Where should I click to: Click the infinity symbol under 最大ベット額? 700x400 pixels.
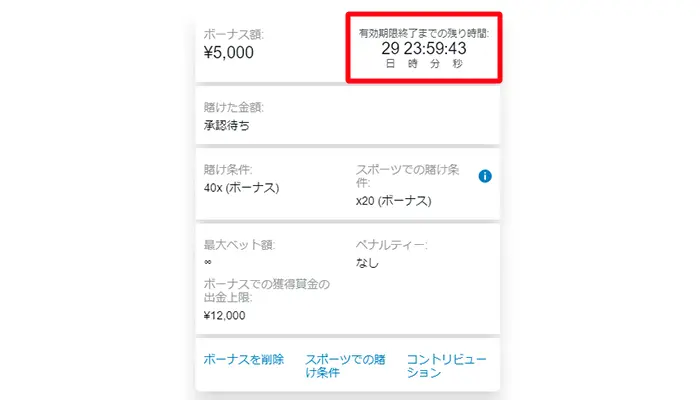click(x=208, y=262)
